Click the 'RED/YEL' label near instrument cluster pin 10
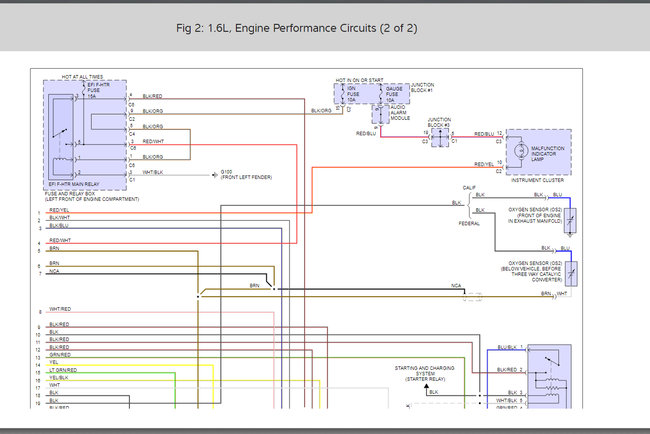The image size is (650, 434). click(x=484, y=164)
